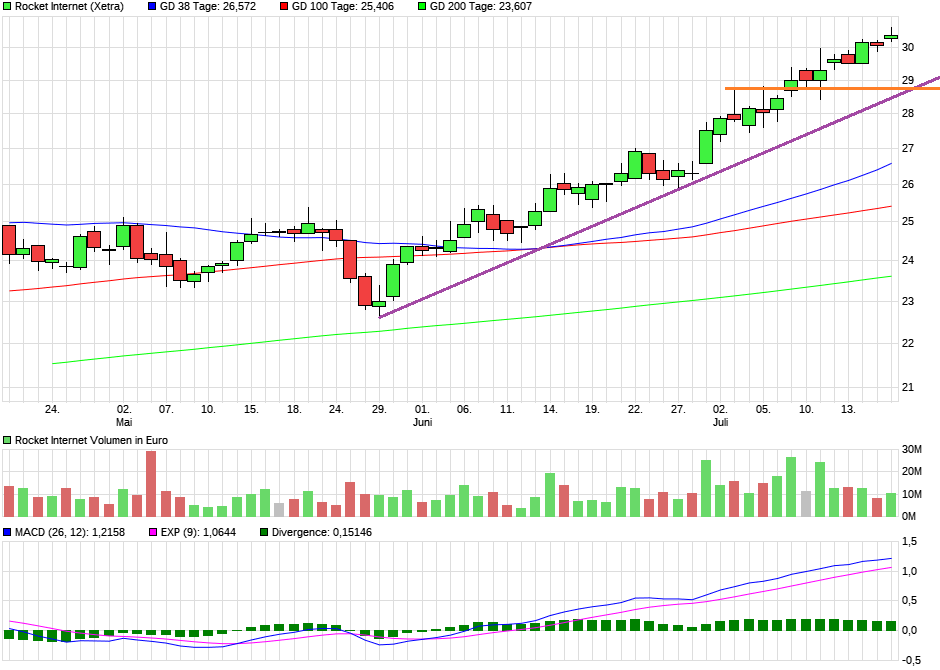Click the EXP (9): 1,0644 label
Screen dimensions: 940x670
(200, 532)
